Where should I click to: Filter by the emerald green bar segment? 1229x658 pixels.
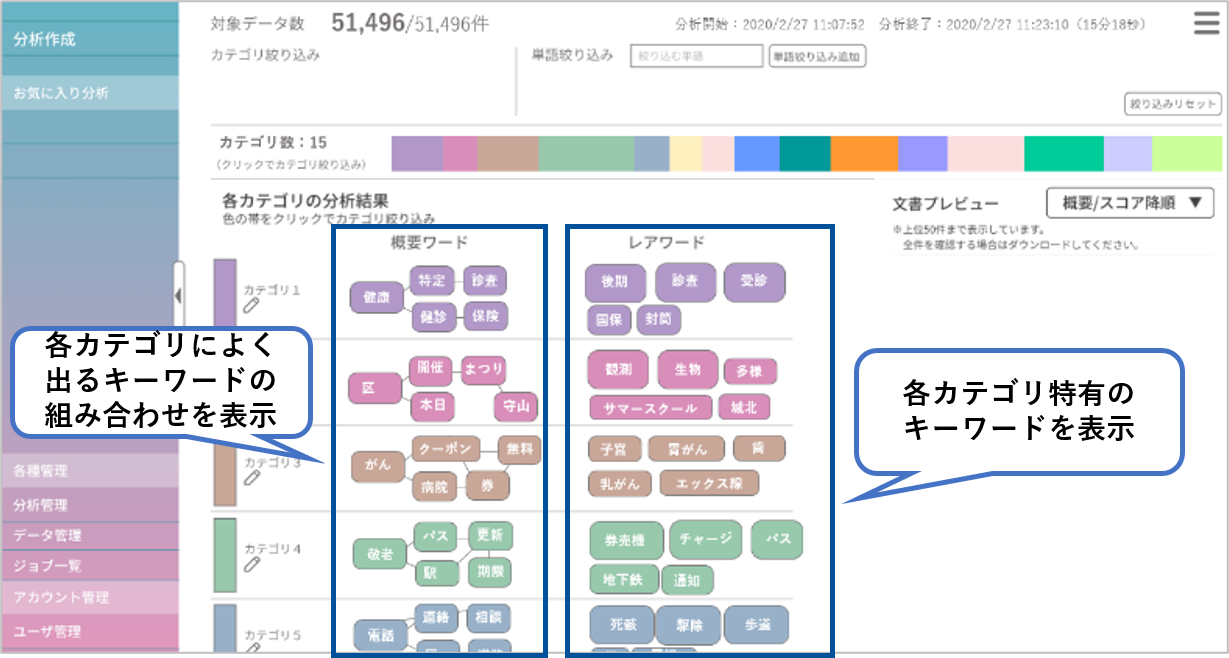(1064, 154)
